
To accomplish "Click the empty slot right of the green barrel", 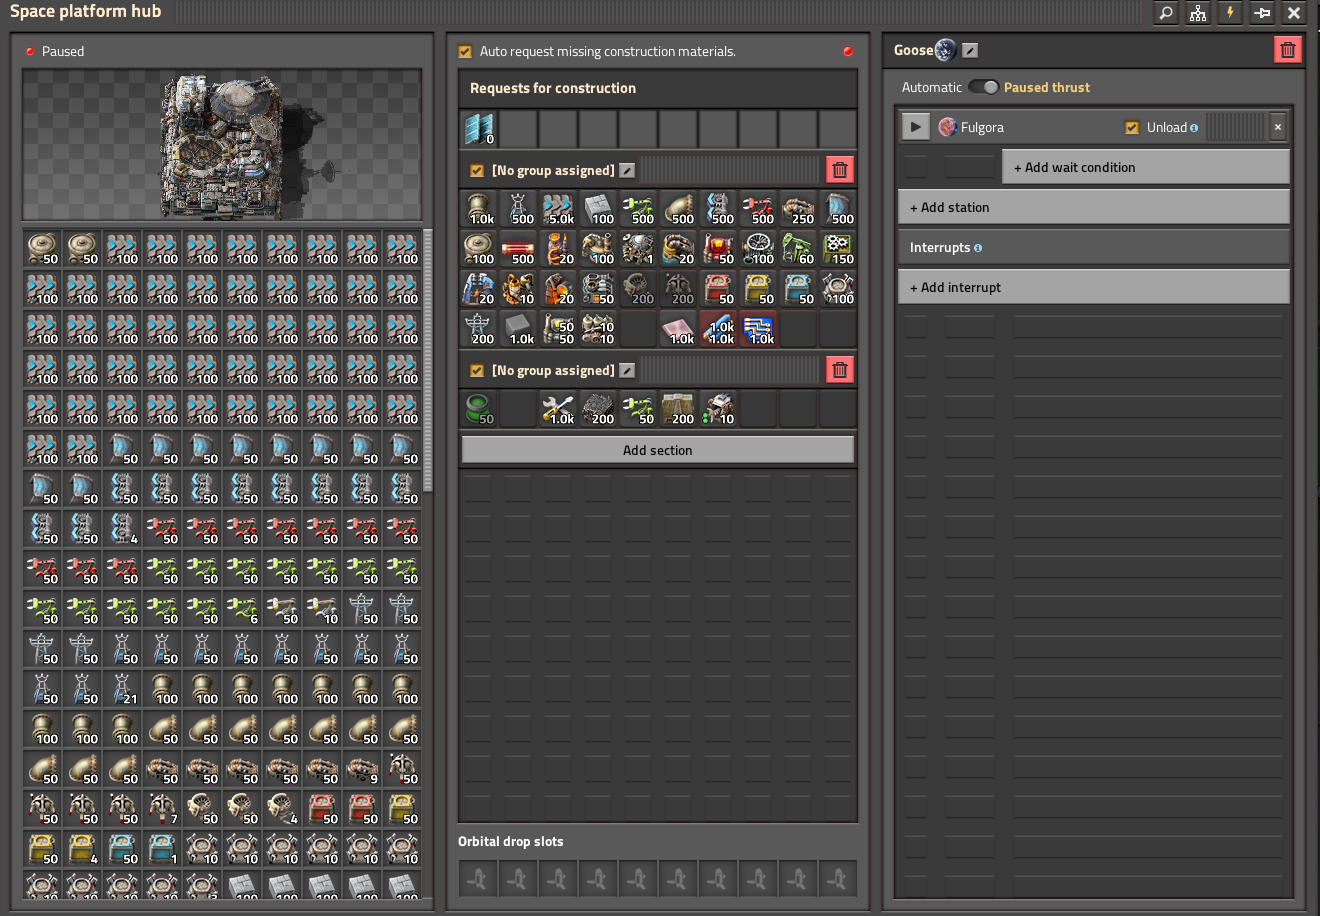I will [518, 409].
